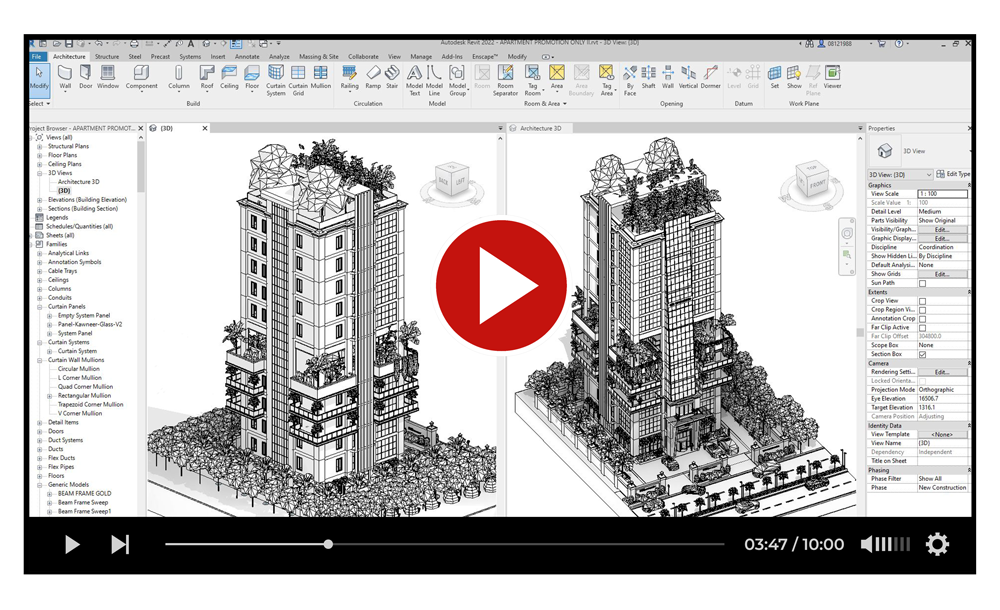Uncheck the Section Box checkbox
The image size is (1000, 610).
coord(922,354)
